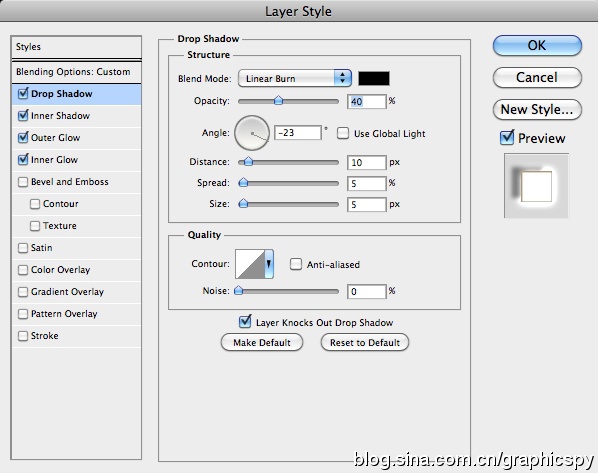Click the Make Default button
598x473 pixels.
coord(262,343)
